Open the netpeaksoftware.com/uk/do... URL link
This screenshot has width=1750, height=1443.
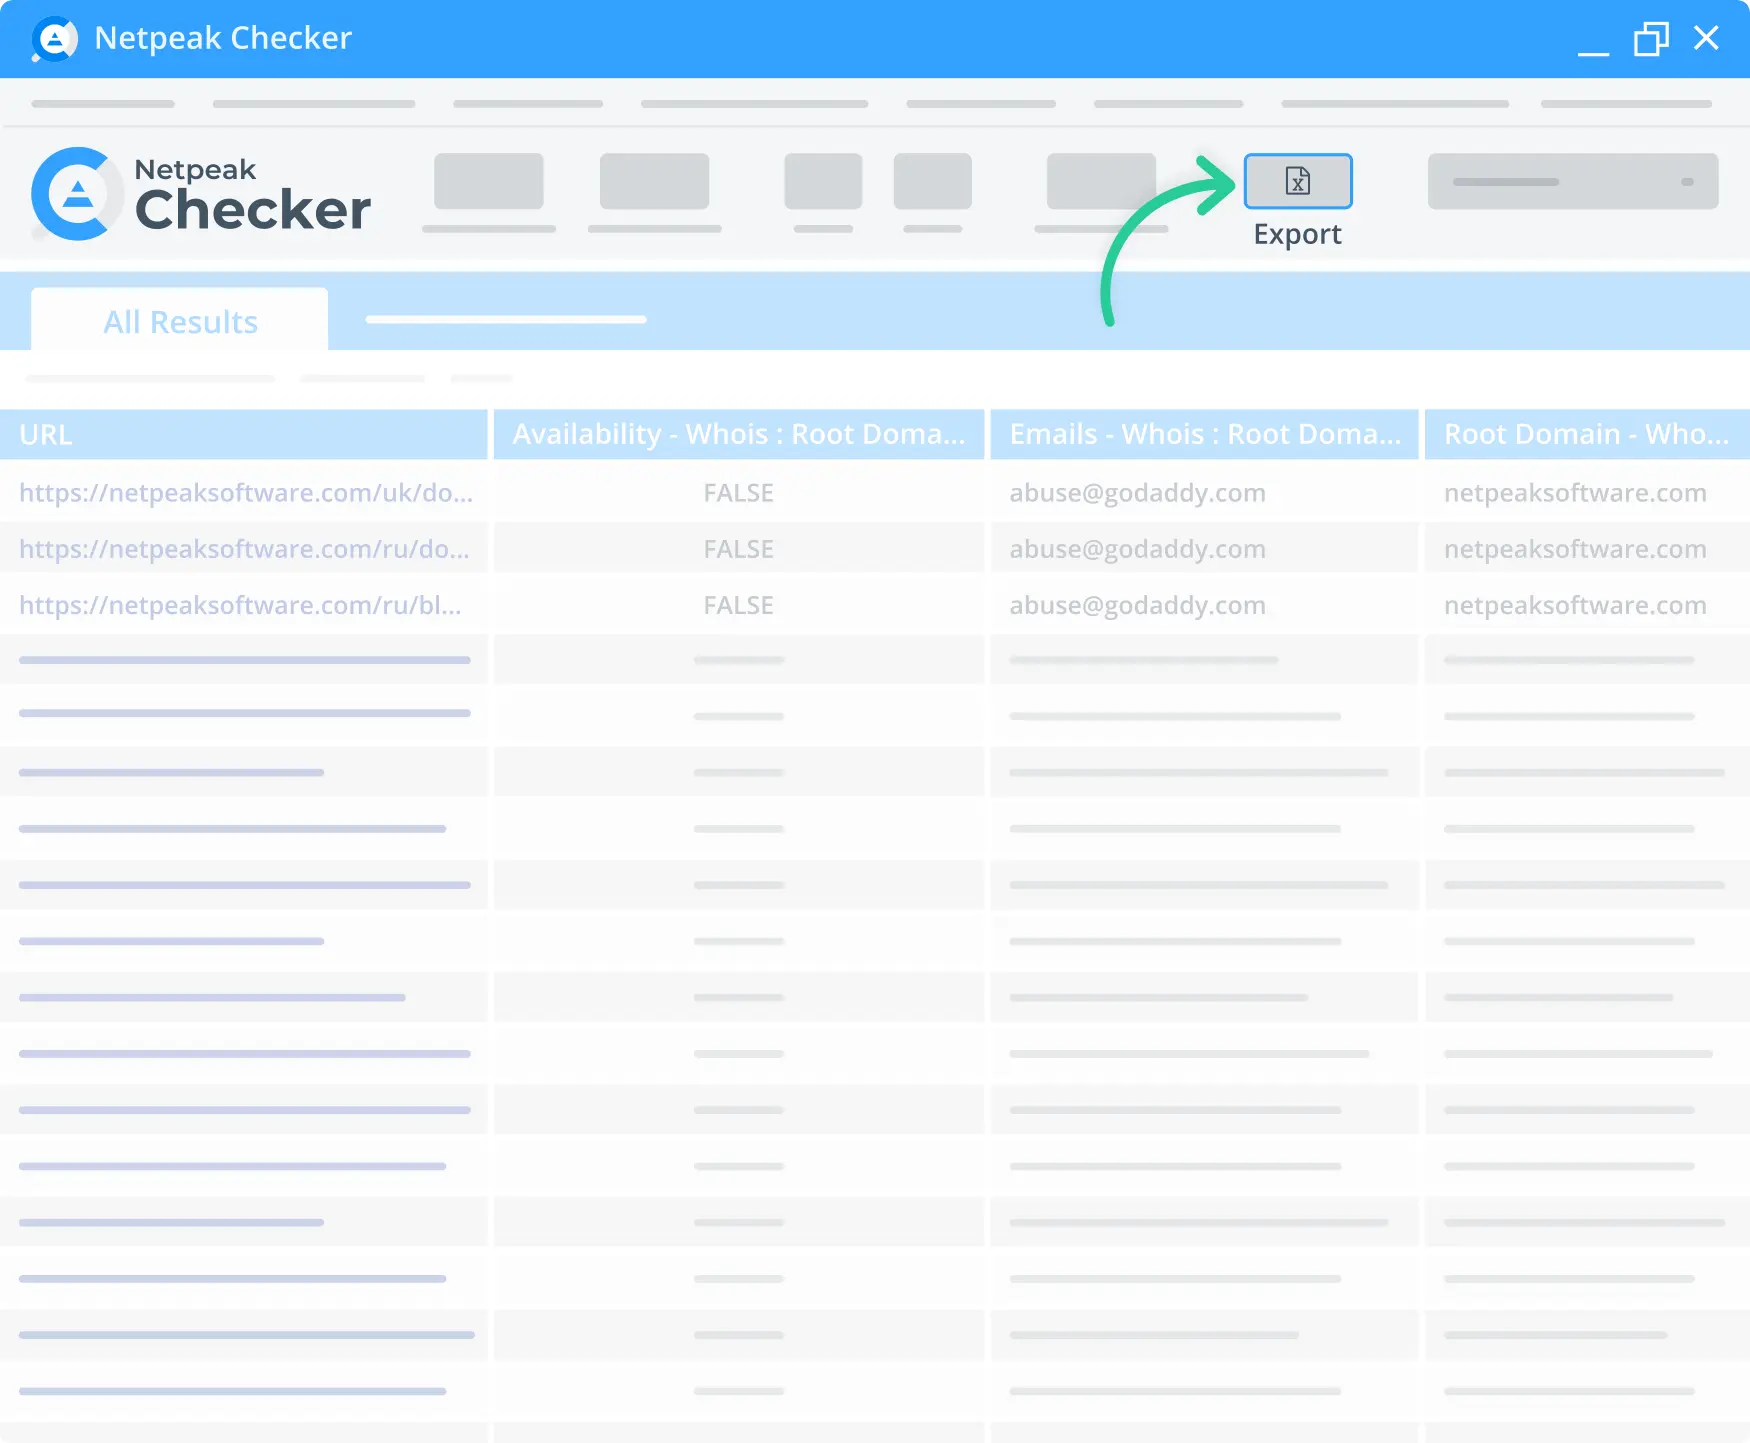[246, 493]
